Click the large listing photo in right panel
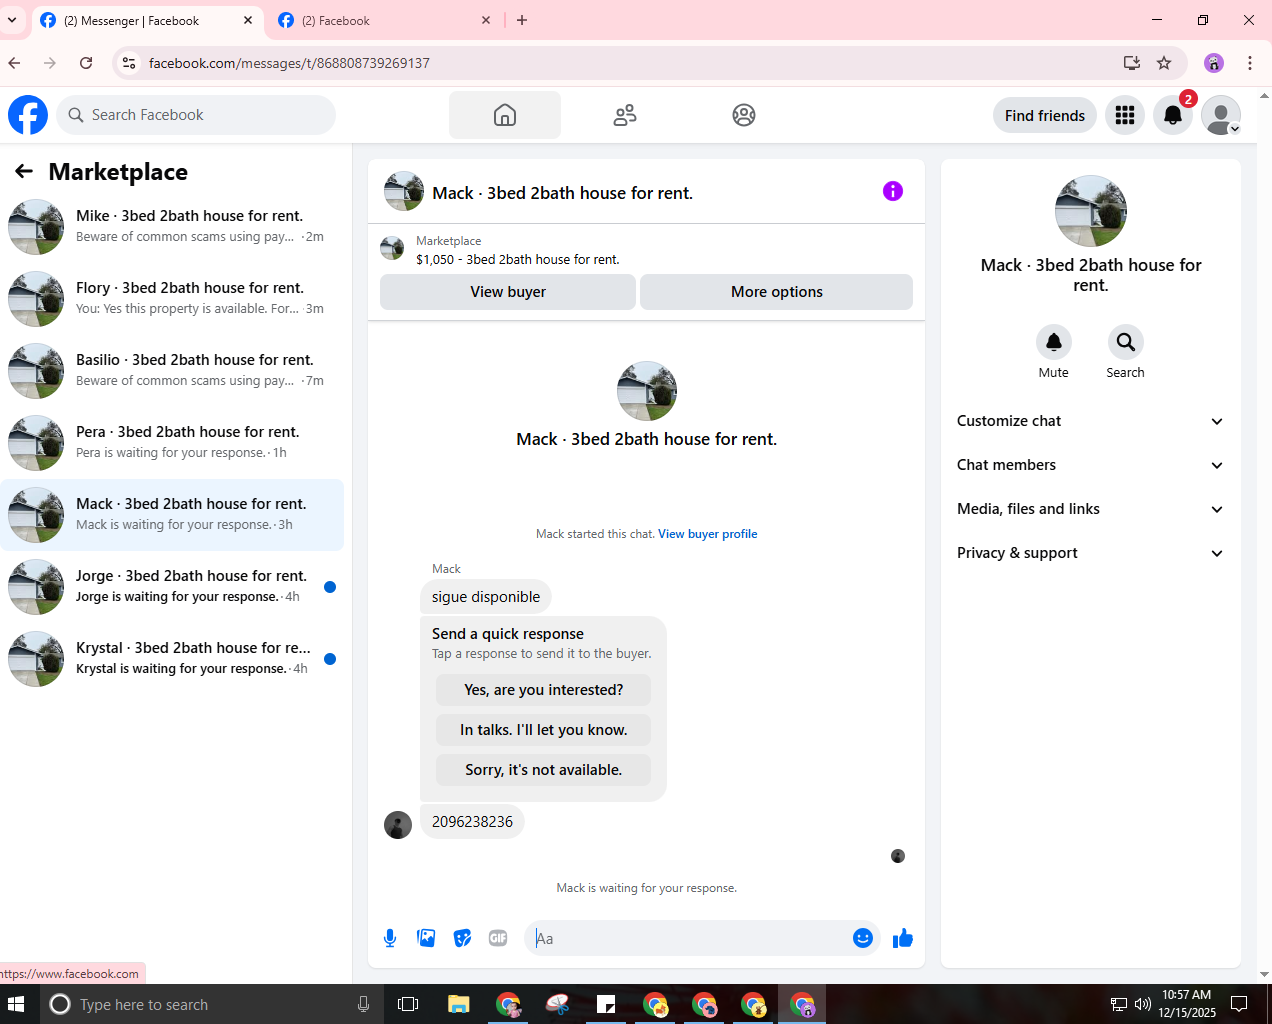This screenshot has width=1272, height=1024. coord(1091,211)
